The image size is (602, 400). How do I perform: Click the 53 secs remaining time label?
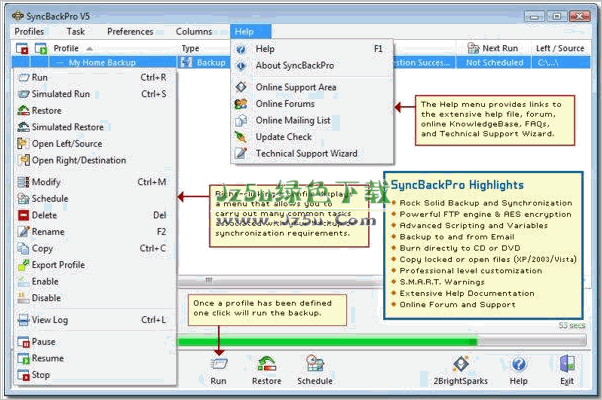572,326
